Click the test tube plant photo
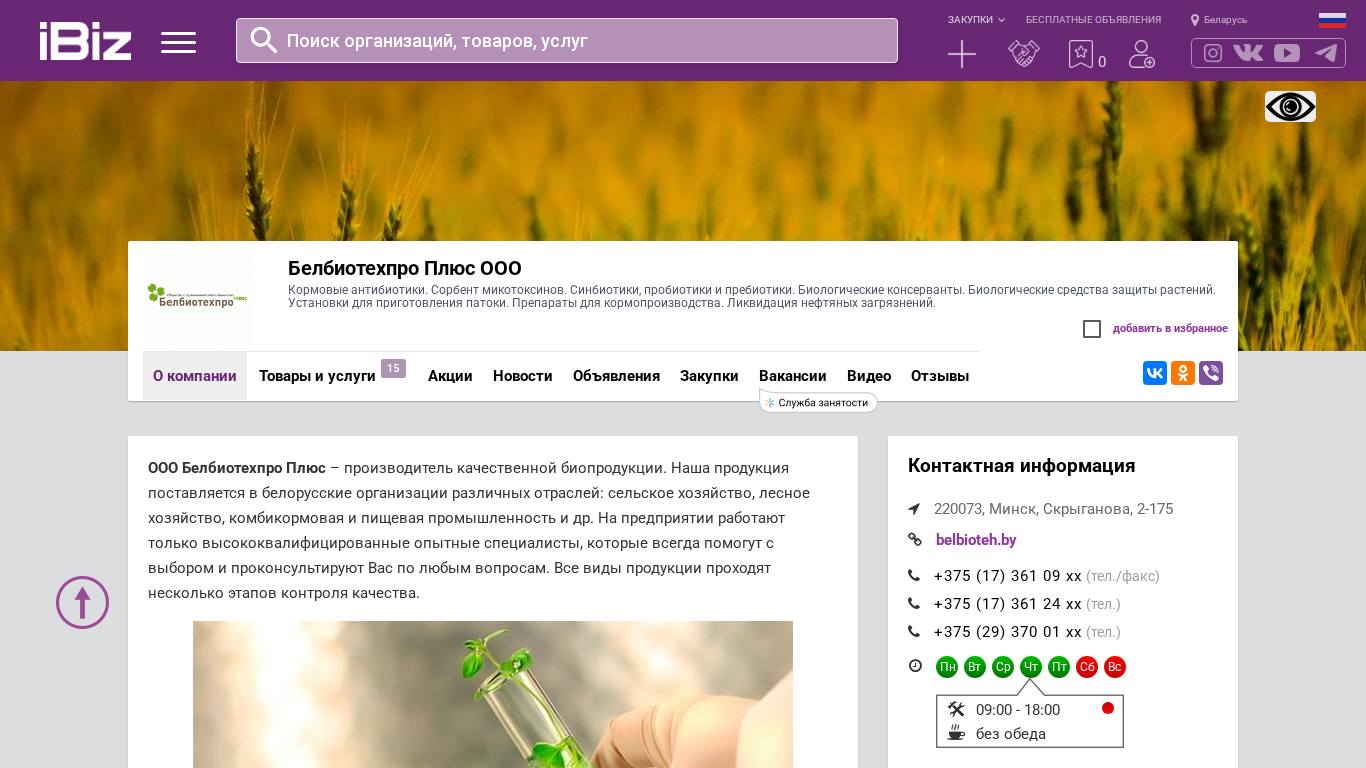1366x768 pixels. tap(493, 695)
